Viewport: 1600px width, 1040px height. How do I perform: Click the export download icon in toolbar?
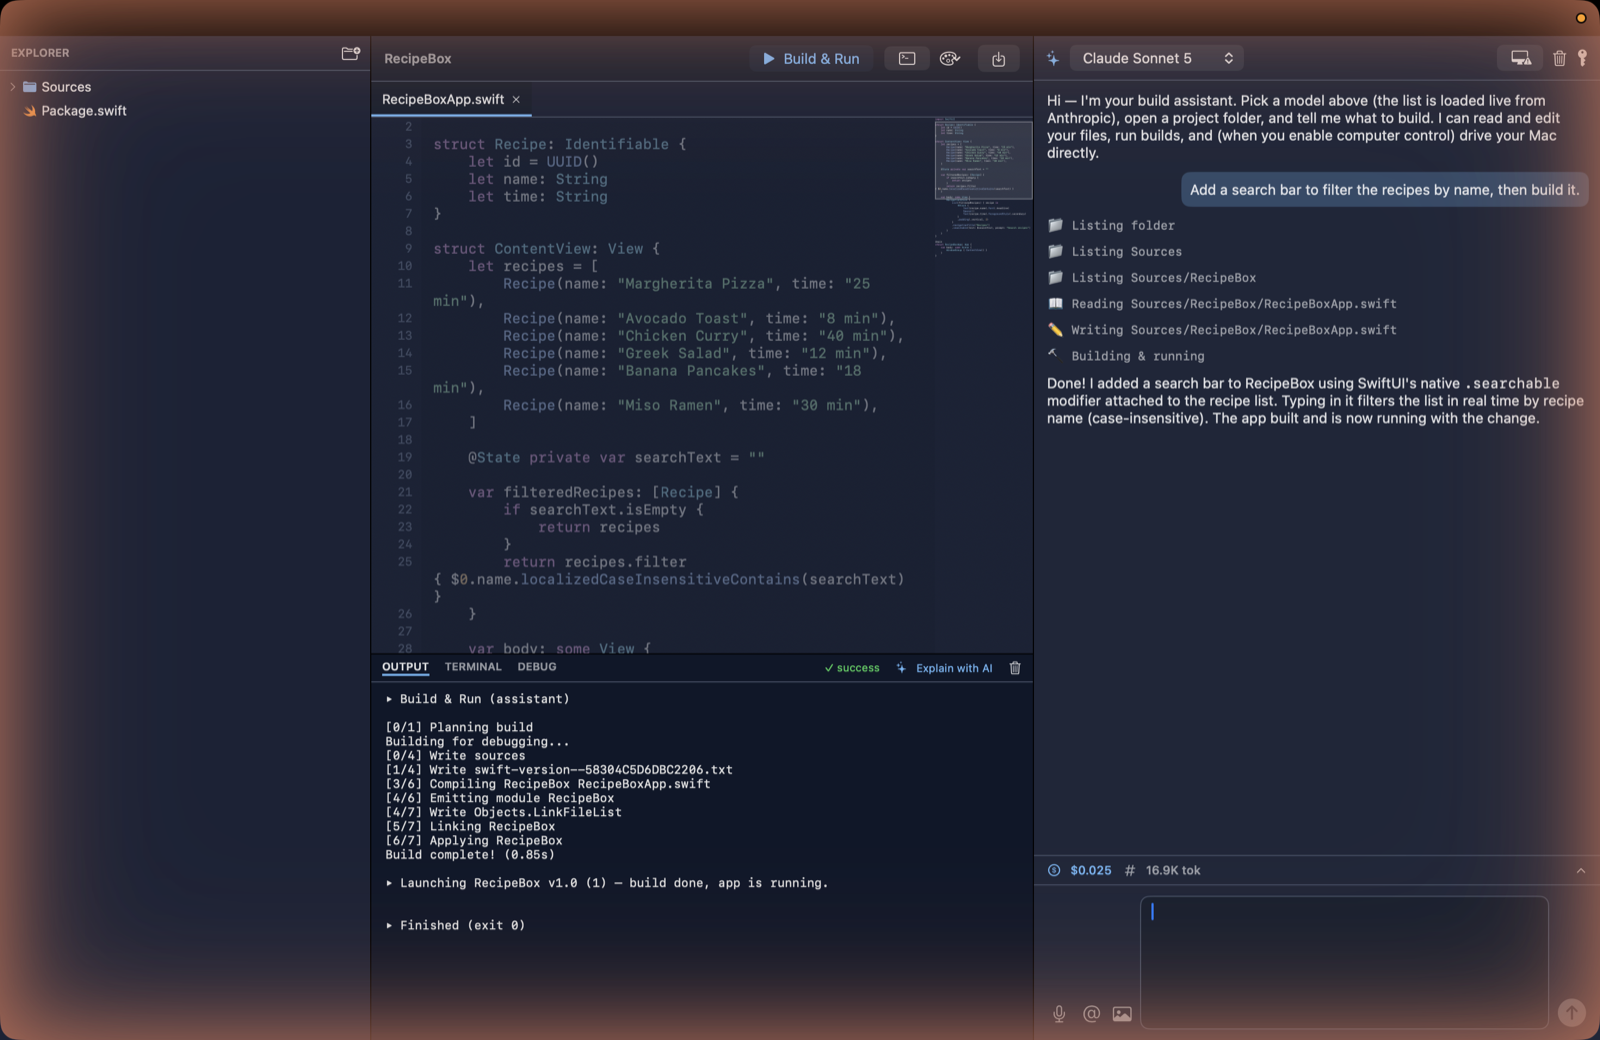pos(998,59)
